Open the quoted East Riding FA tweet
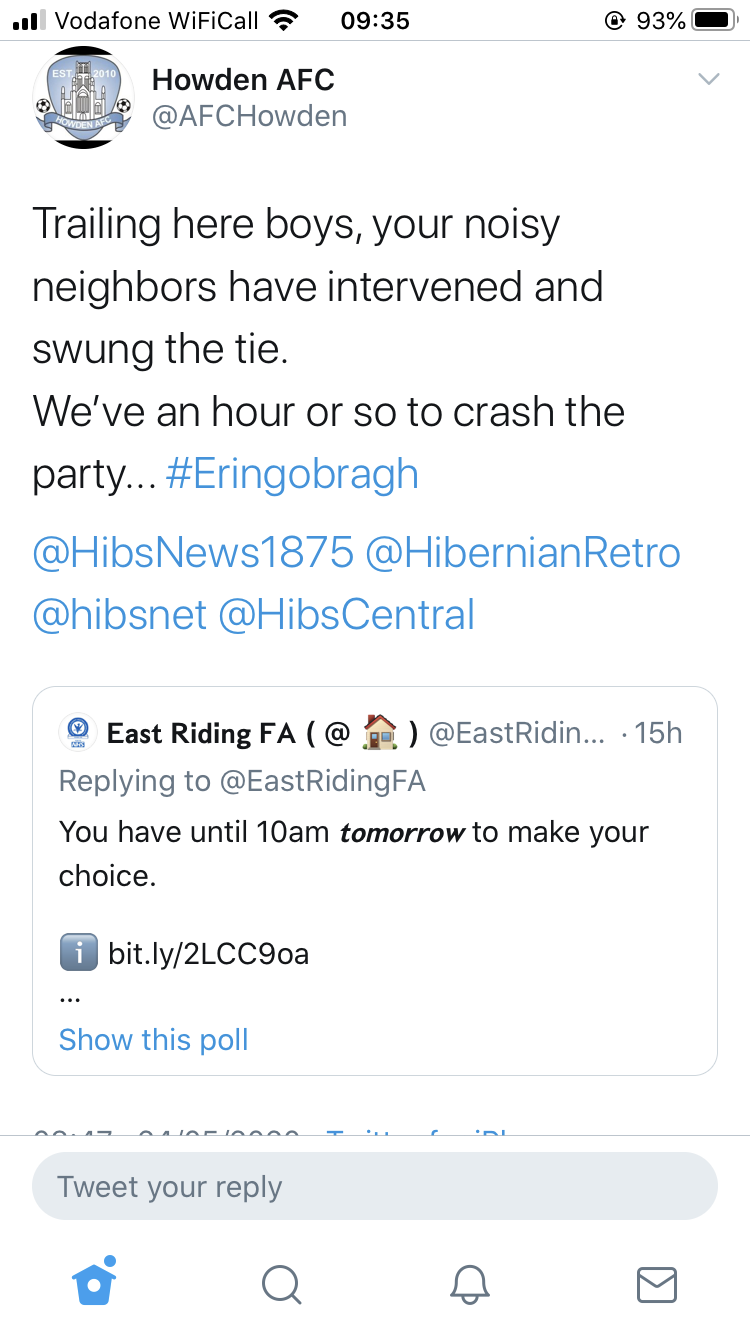 375,881
